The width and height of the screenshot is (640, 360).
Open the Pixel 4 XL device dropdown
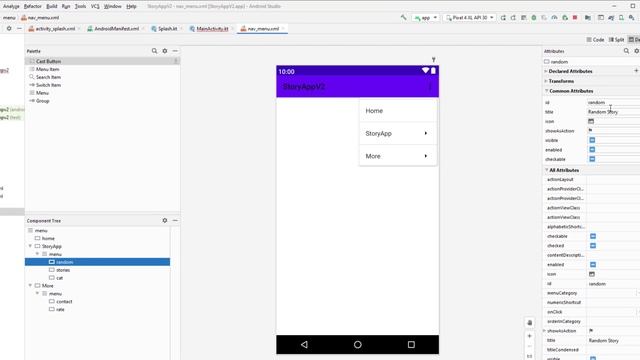[x=469, y=18]
